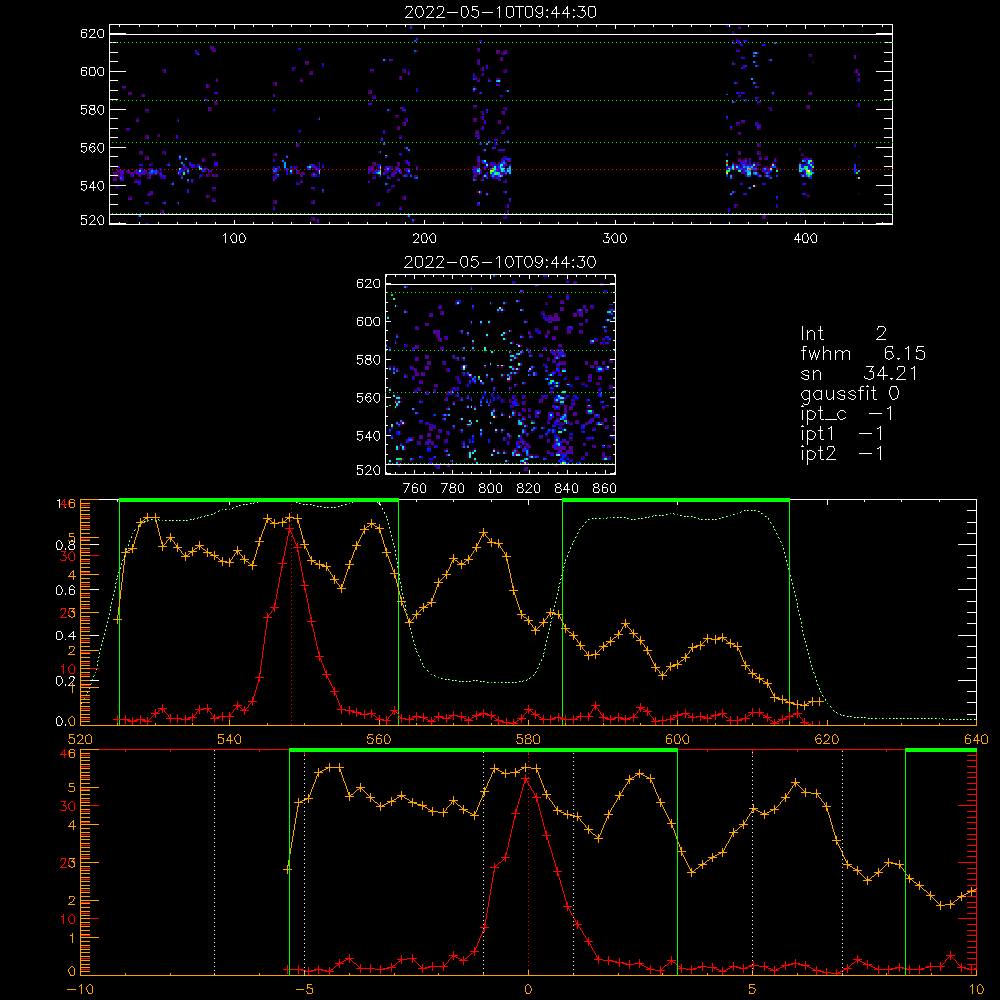Viewport: 1000px width, 1000px height.
Task: Click x-axis label 540 in profile plot
Action: 230,739
